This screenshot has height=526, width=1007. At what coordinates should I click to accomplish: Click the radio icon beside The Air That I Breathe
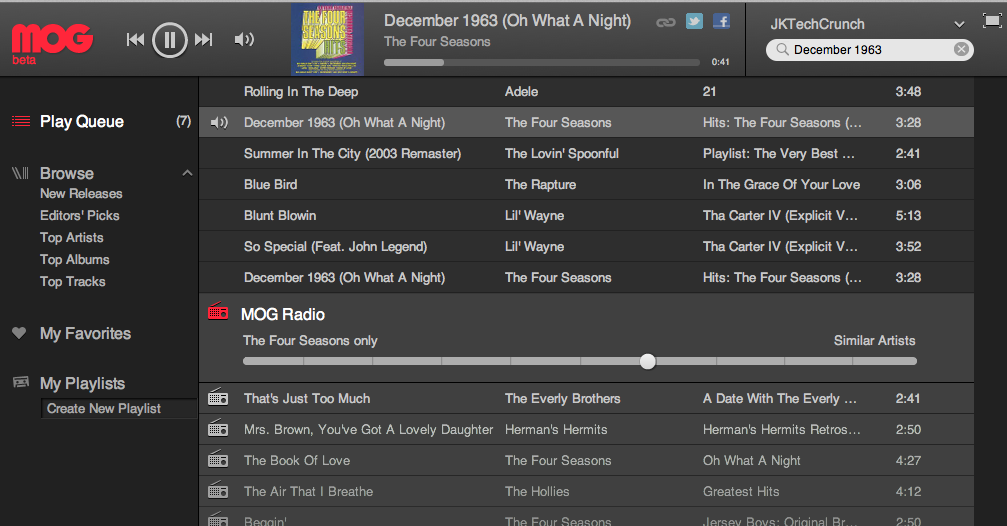[x=218, y=489]
